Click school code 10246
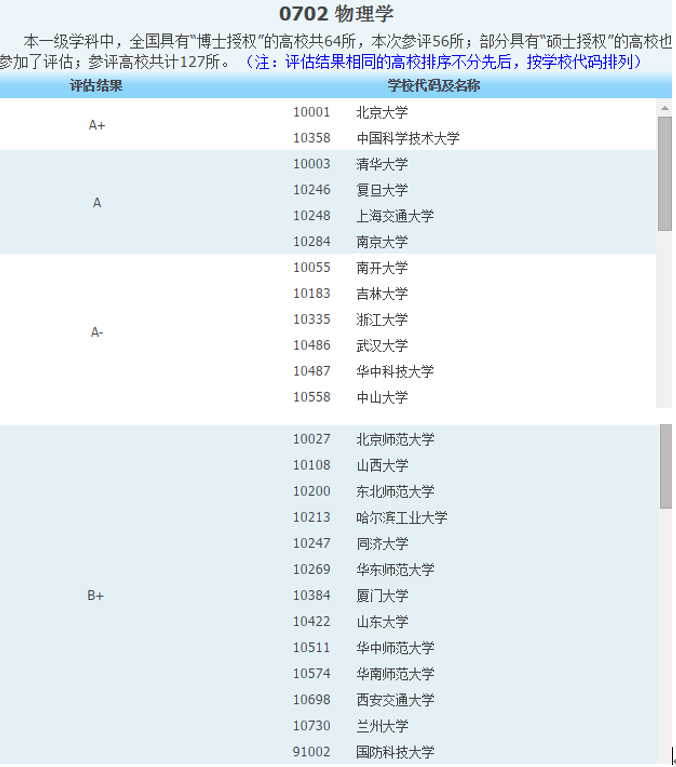 pos(312,190)
